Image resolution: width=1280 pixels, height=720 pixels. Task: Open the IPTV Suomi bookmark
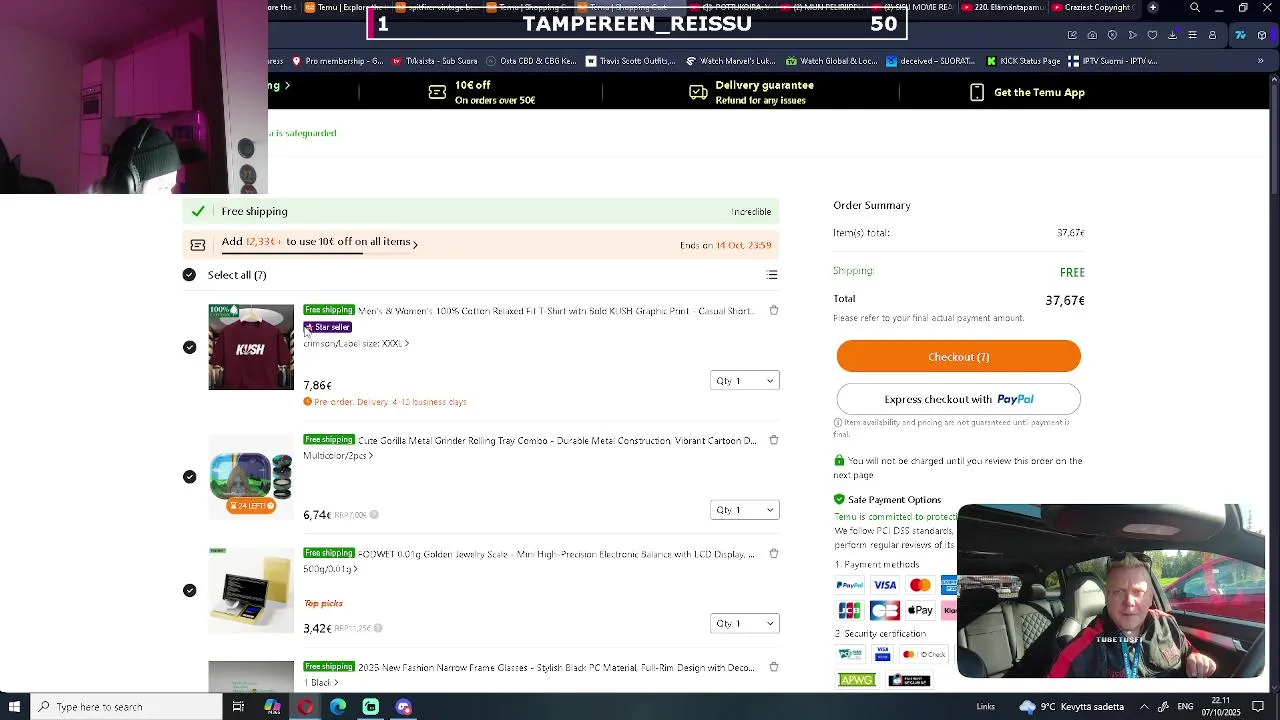pyautogui.click(x=1112, y=61)
